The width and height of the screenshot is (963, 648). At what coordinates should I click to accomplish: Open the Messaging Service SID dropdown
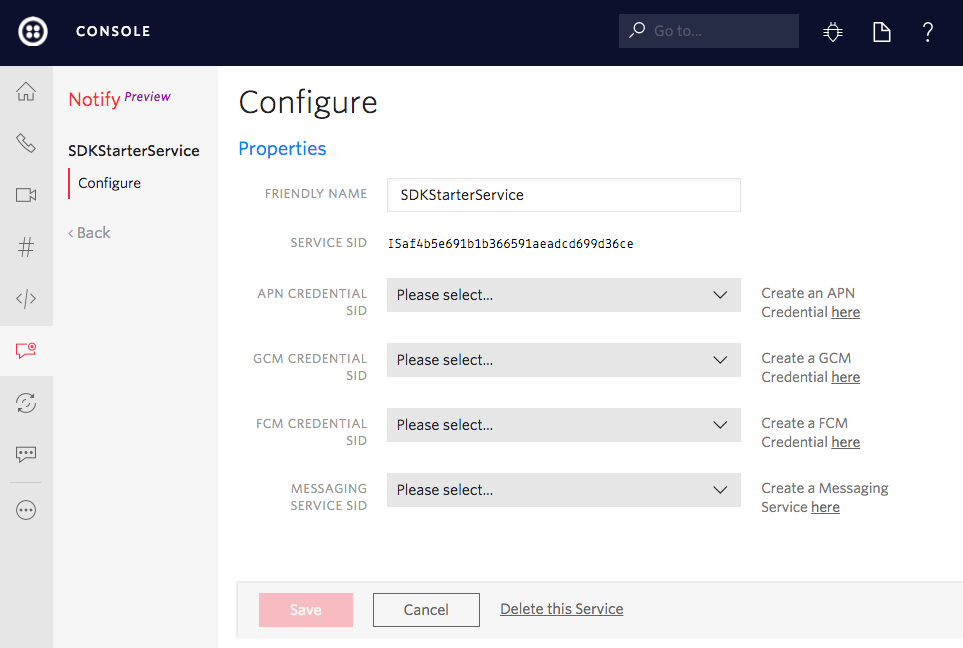click(563, 490)
